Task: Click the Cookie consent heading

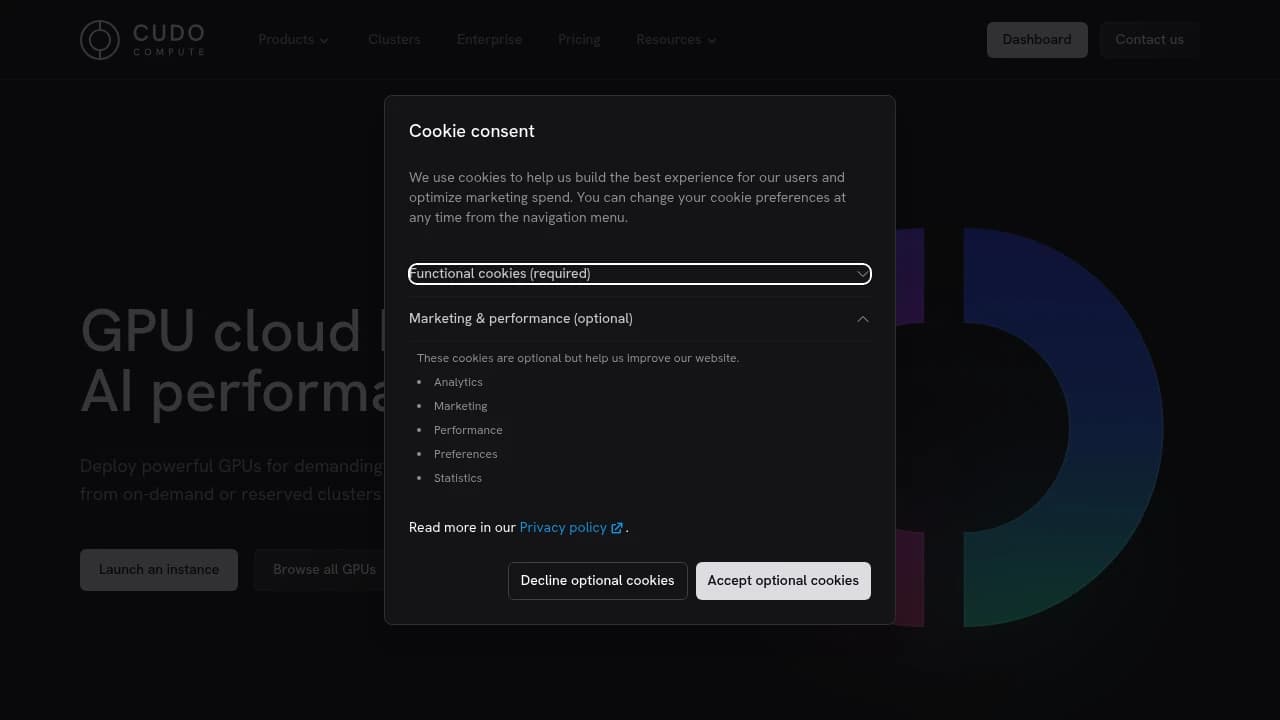Action: tap(472, 131)
